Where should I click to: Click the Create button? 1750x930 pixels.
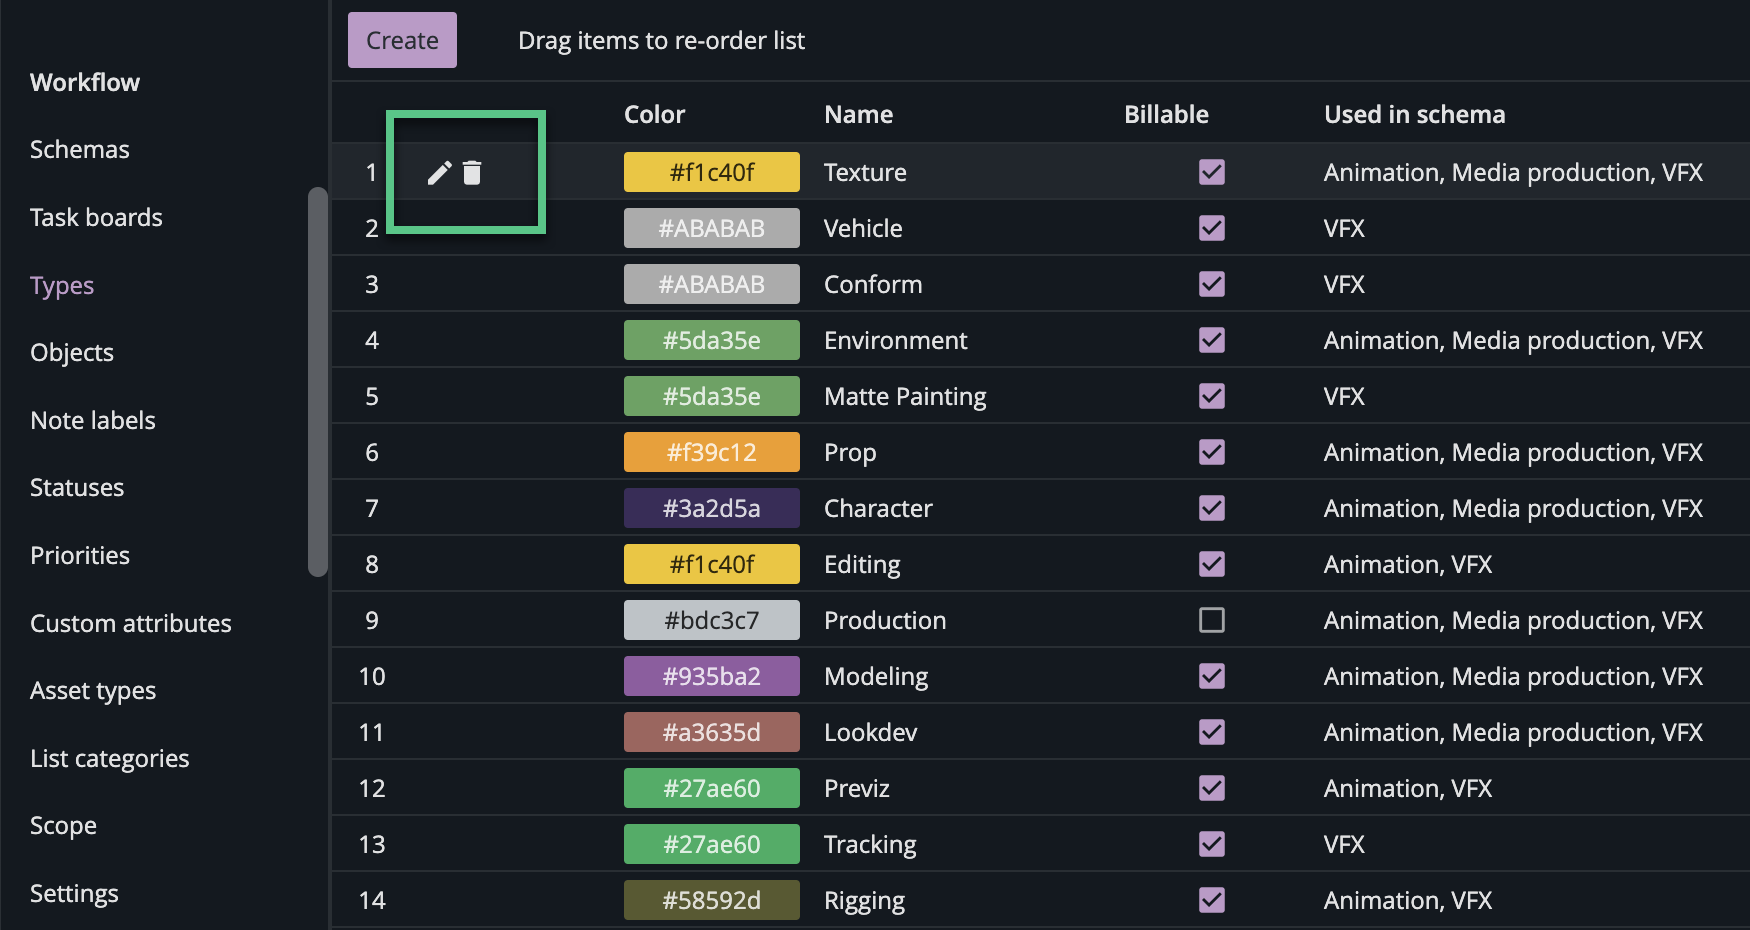click(402, 40)
